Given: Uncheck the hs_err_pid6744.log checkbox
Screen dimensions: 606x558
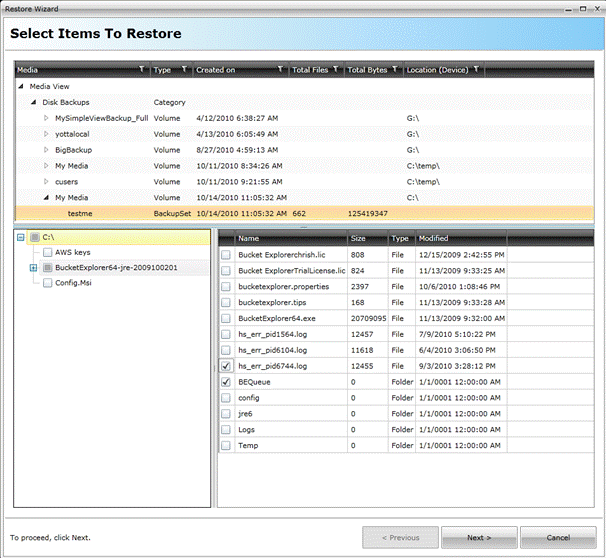Looking at the screenshot, I should click(226, 366).
